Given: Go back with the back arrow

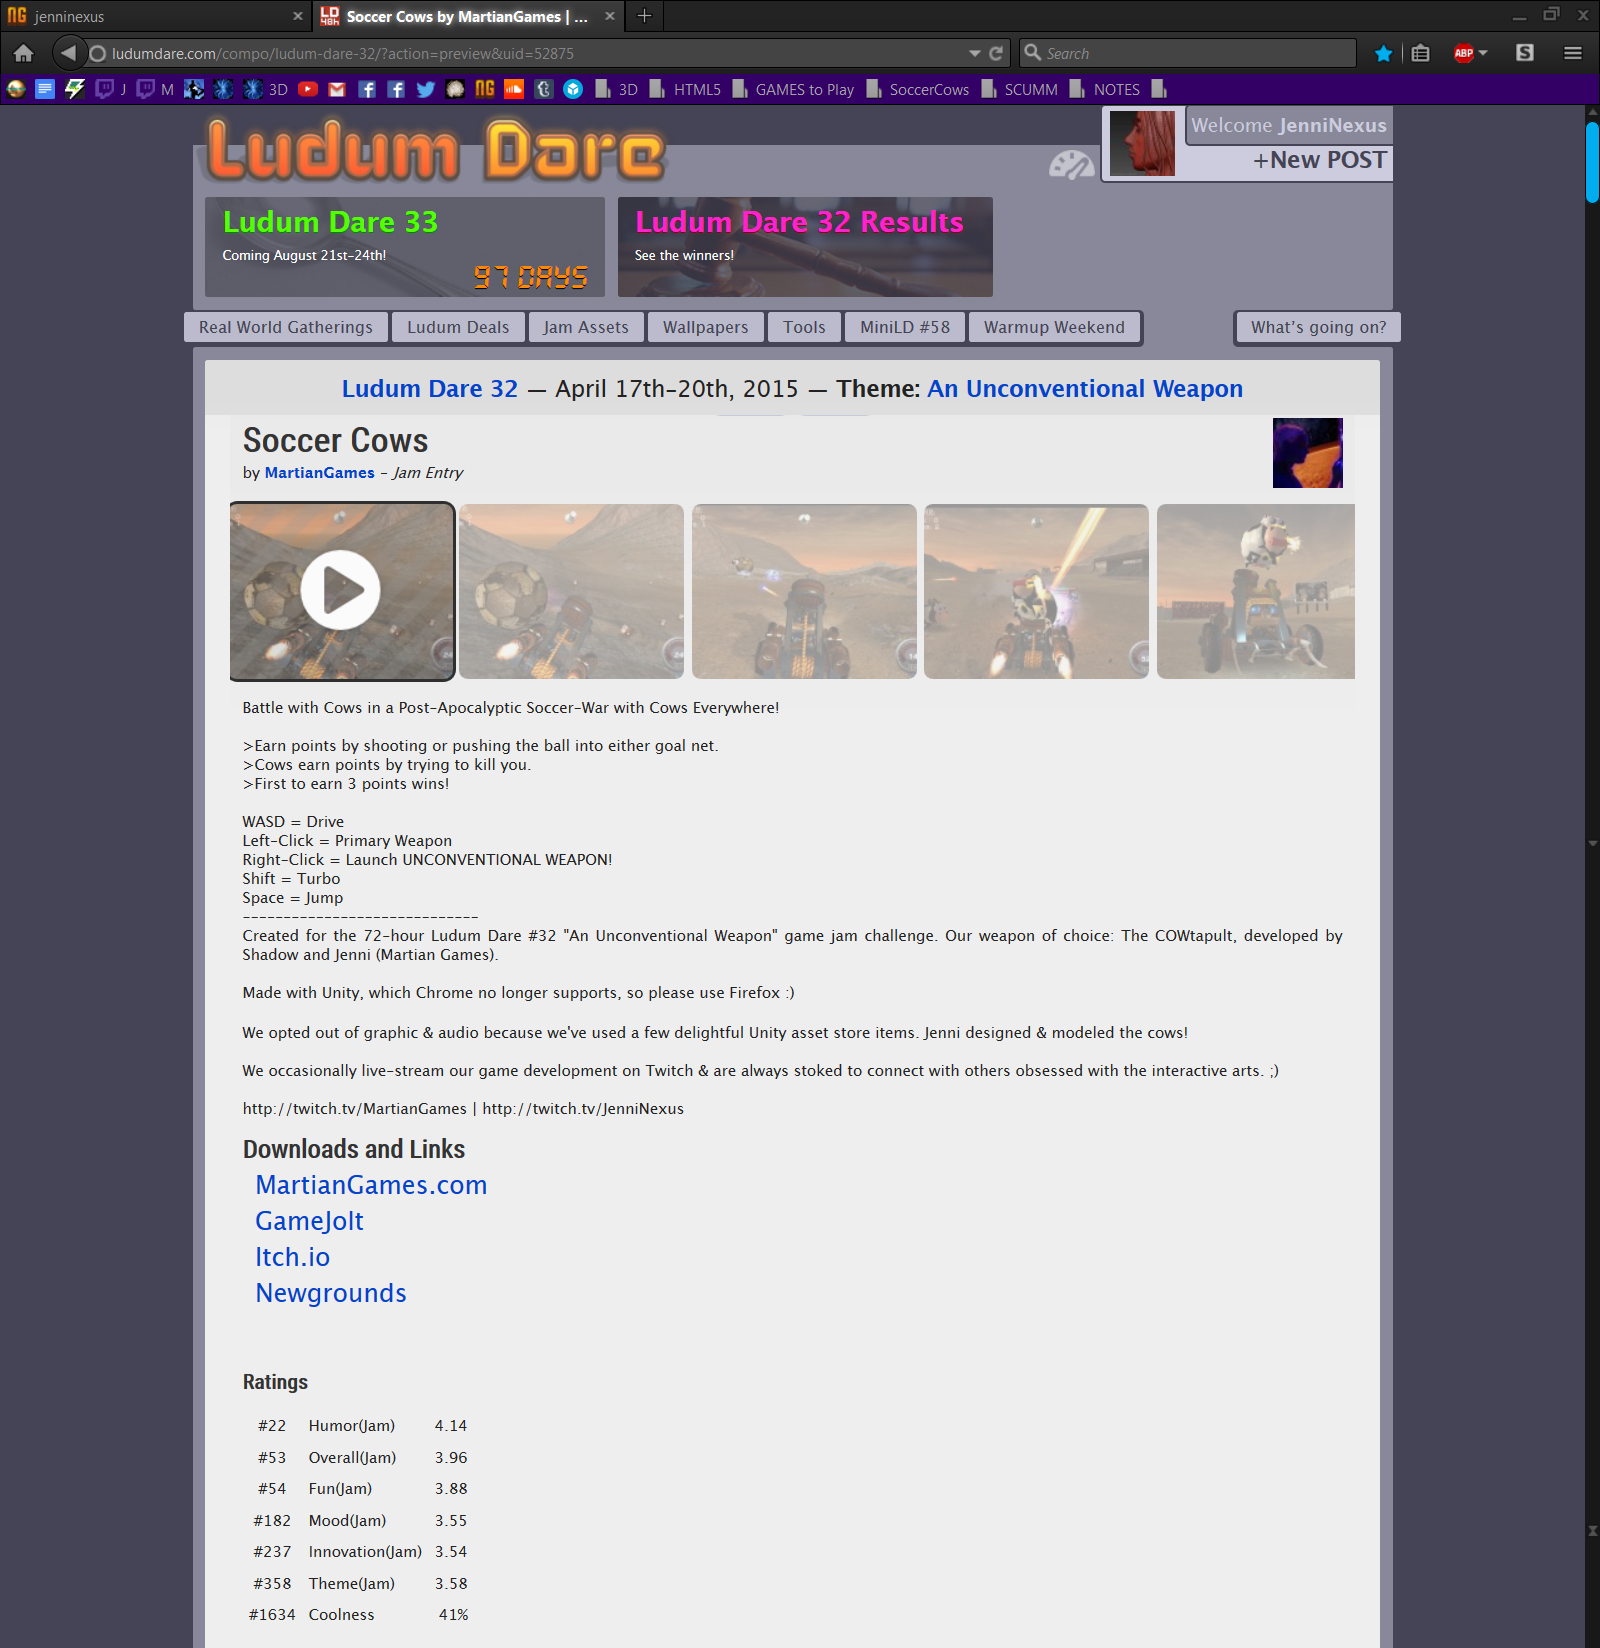Looking at the screenshot, I should (67, 53).
